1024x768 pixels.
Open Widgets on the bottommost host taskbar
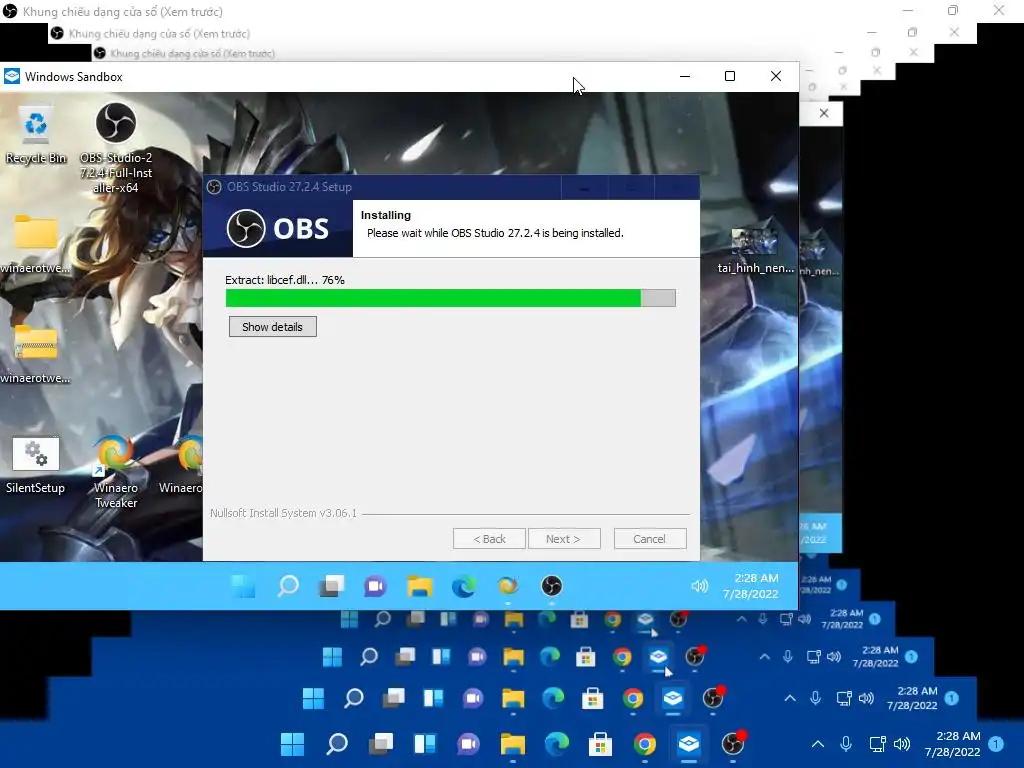point(424,744)
